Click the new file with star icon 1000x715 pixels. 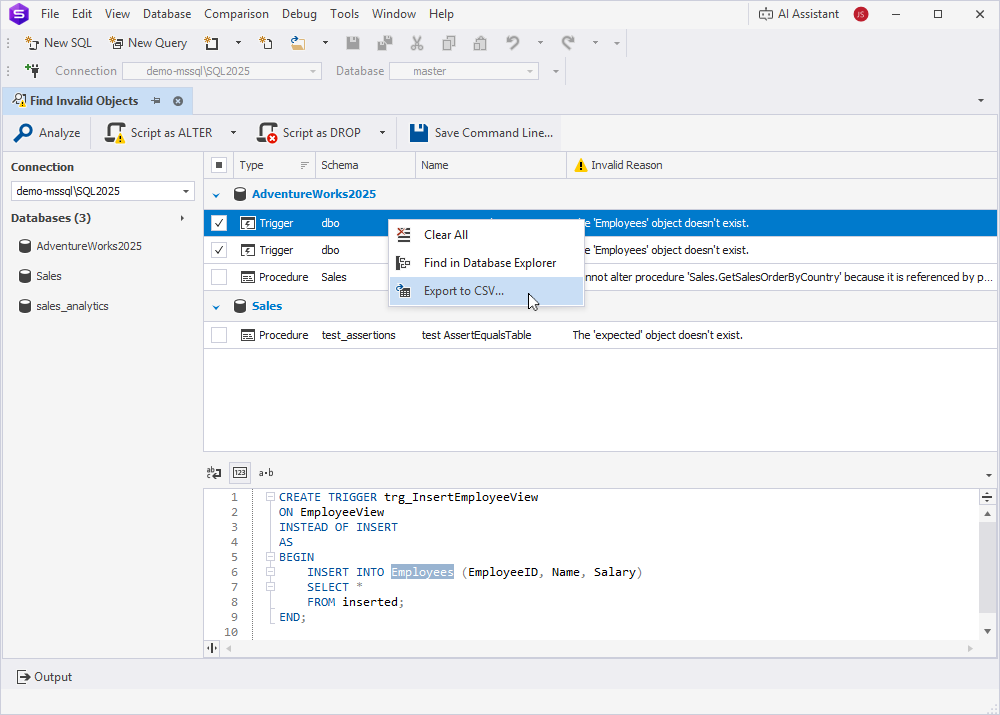(266, 43)
